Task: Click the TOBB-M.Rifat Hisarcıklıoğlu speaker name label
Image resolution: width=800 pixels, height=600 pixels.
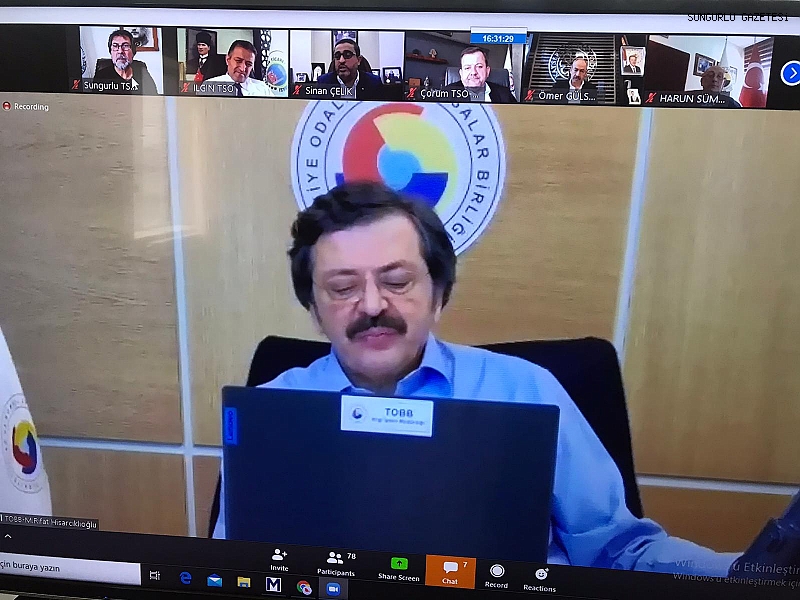Action: tap(49, 521)
